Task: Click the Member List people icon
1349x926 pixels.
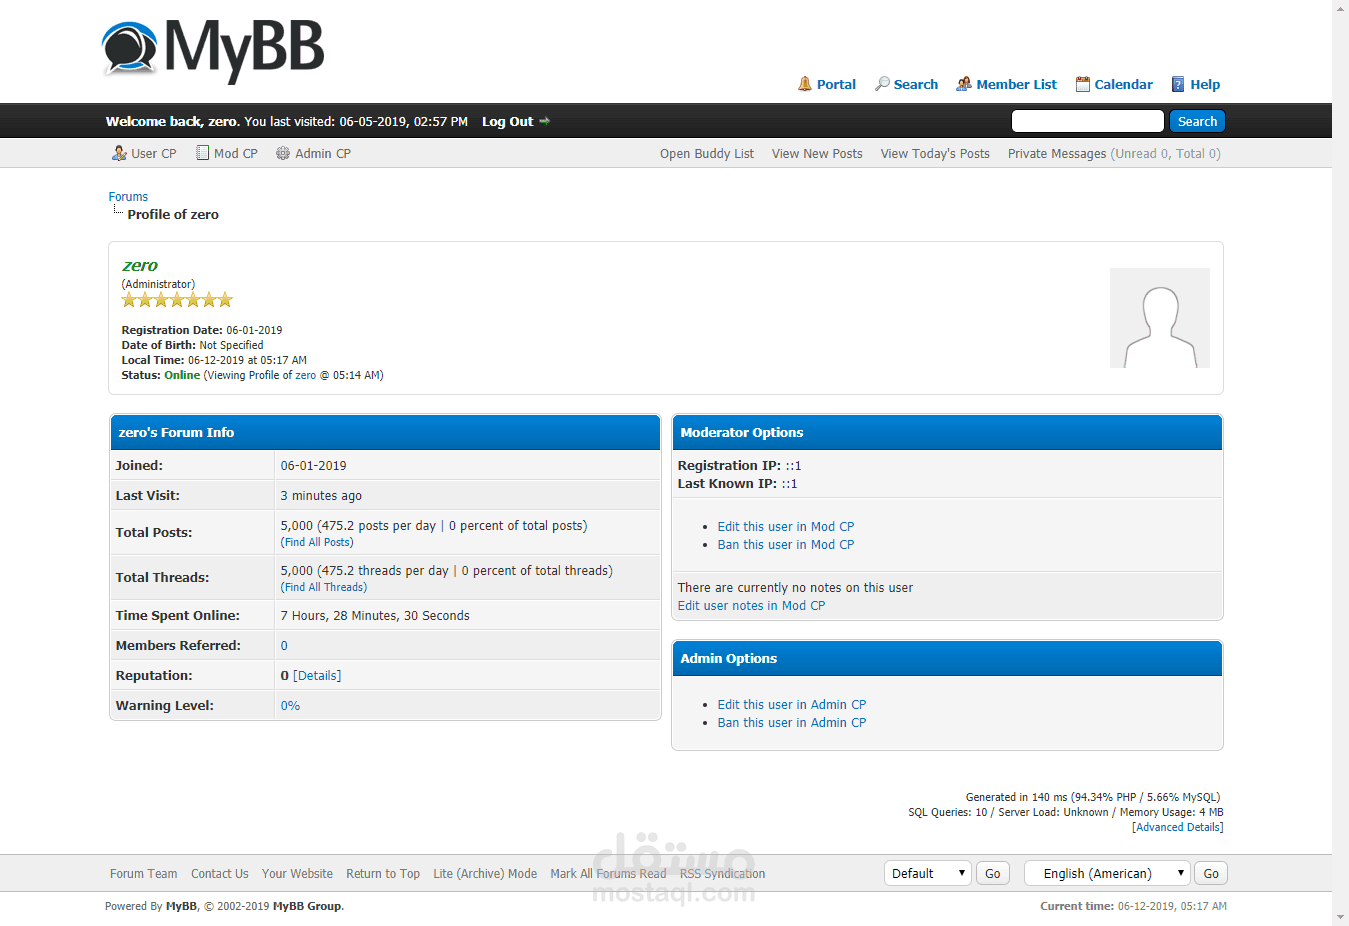Action: coord(964,84)
